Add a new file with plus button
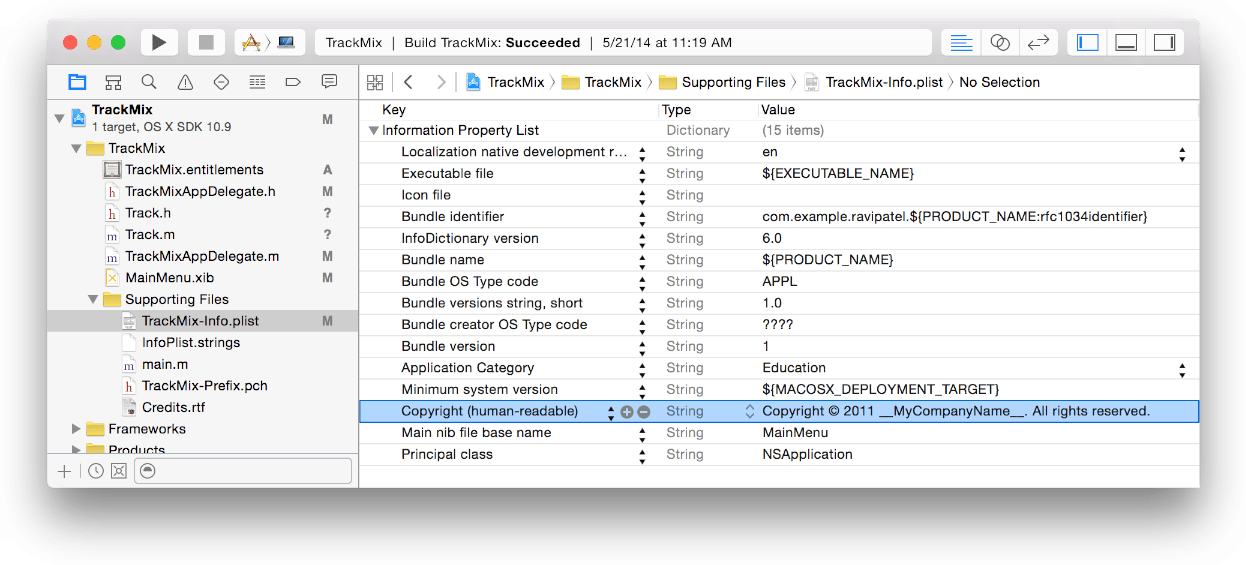 pyautogui.click(x=65, y=471)
